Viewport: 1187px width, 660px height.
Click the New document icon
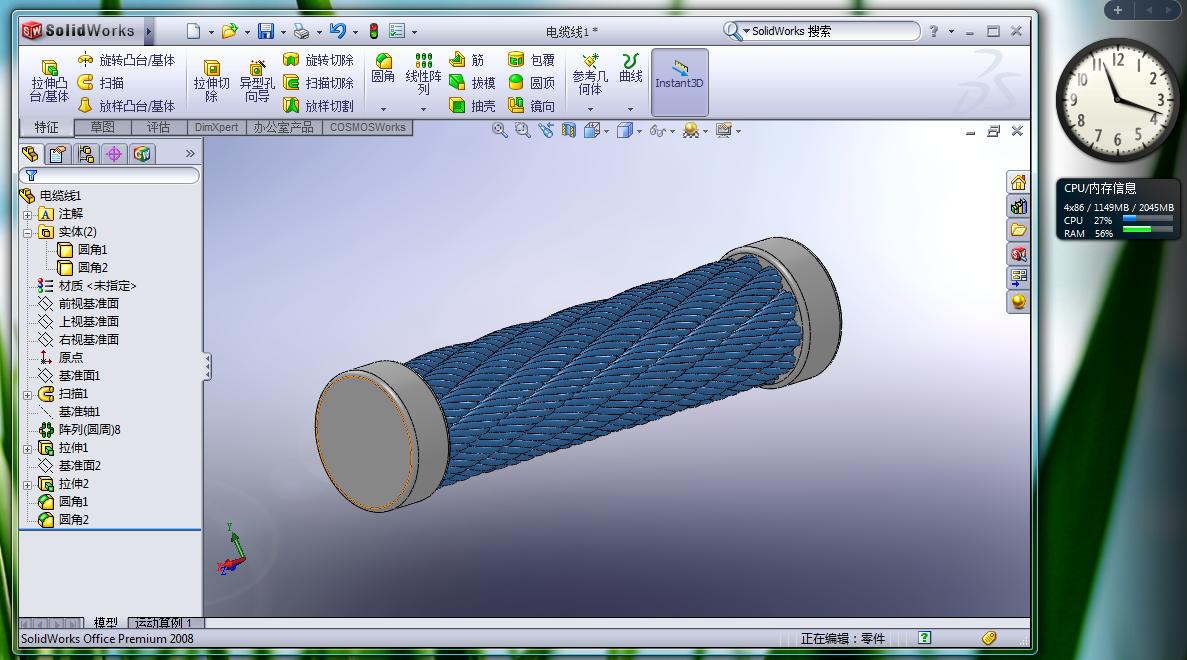pos(194,31)
